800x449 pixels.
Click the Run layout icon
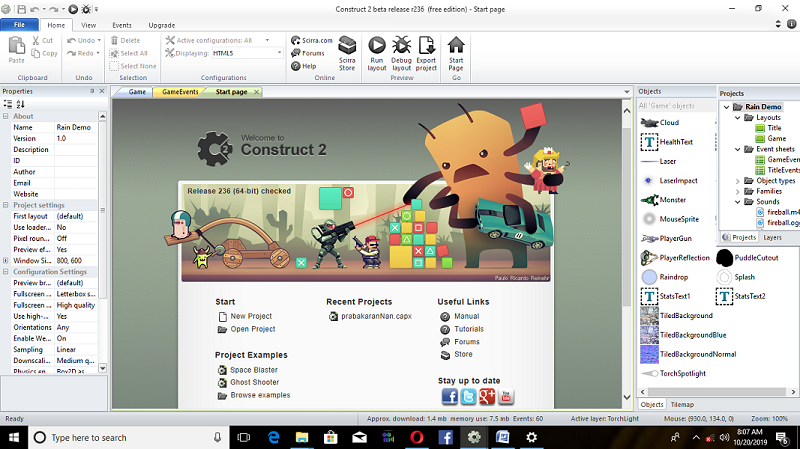click(377, 46)
